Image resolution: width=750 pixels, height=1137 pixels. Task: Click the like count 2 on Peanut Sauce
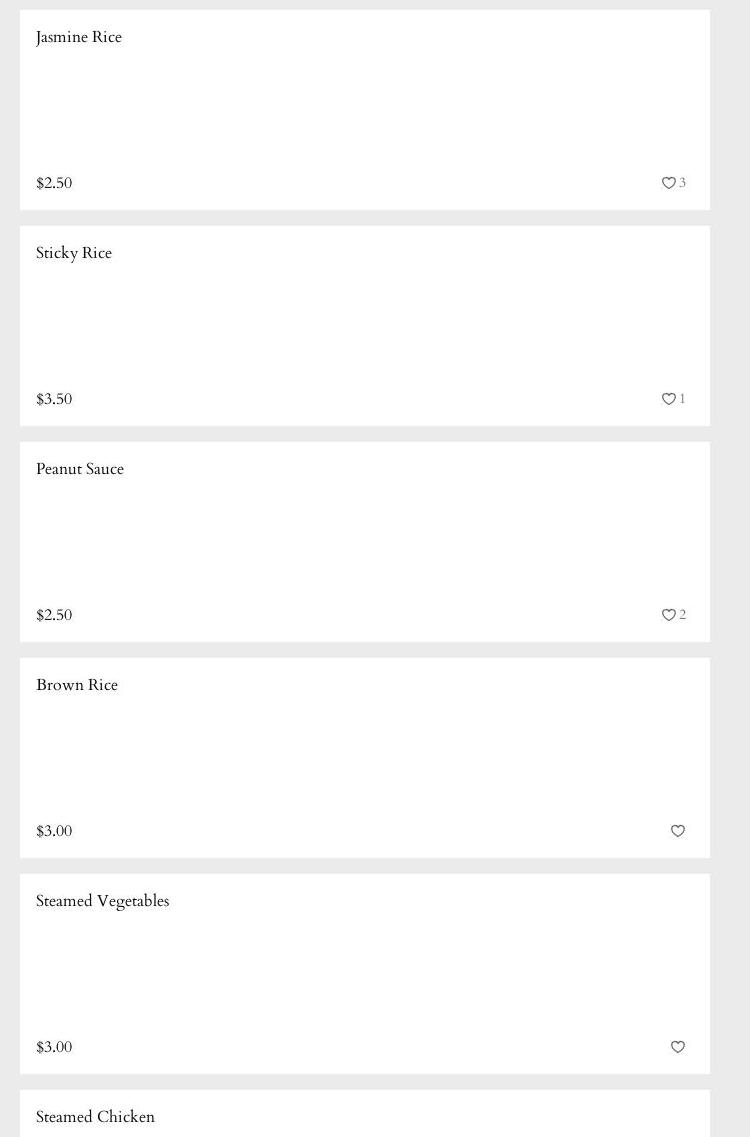coord(683,615)
